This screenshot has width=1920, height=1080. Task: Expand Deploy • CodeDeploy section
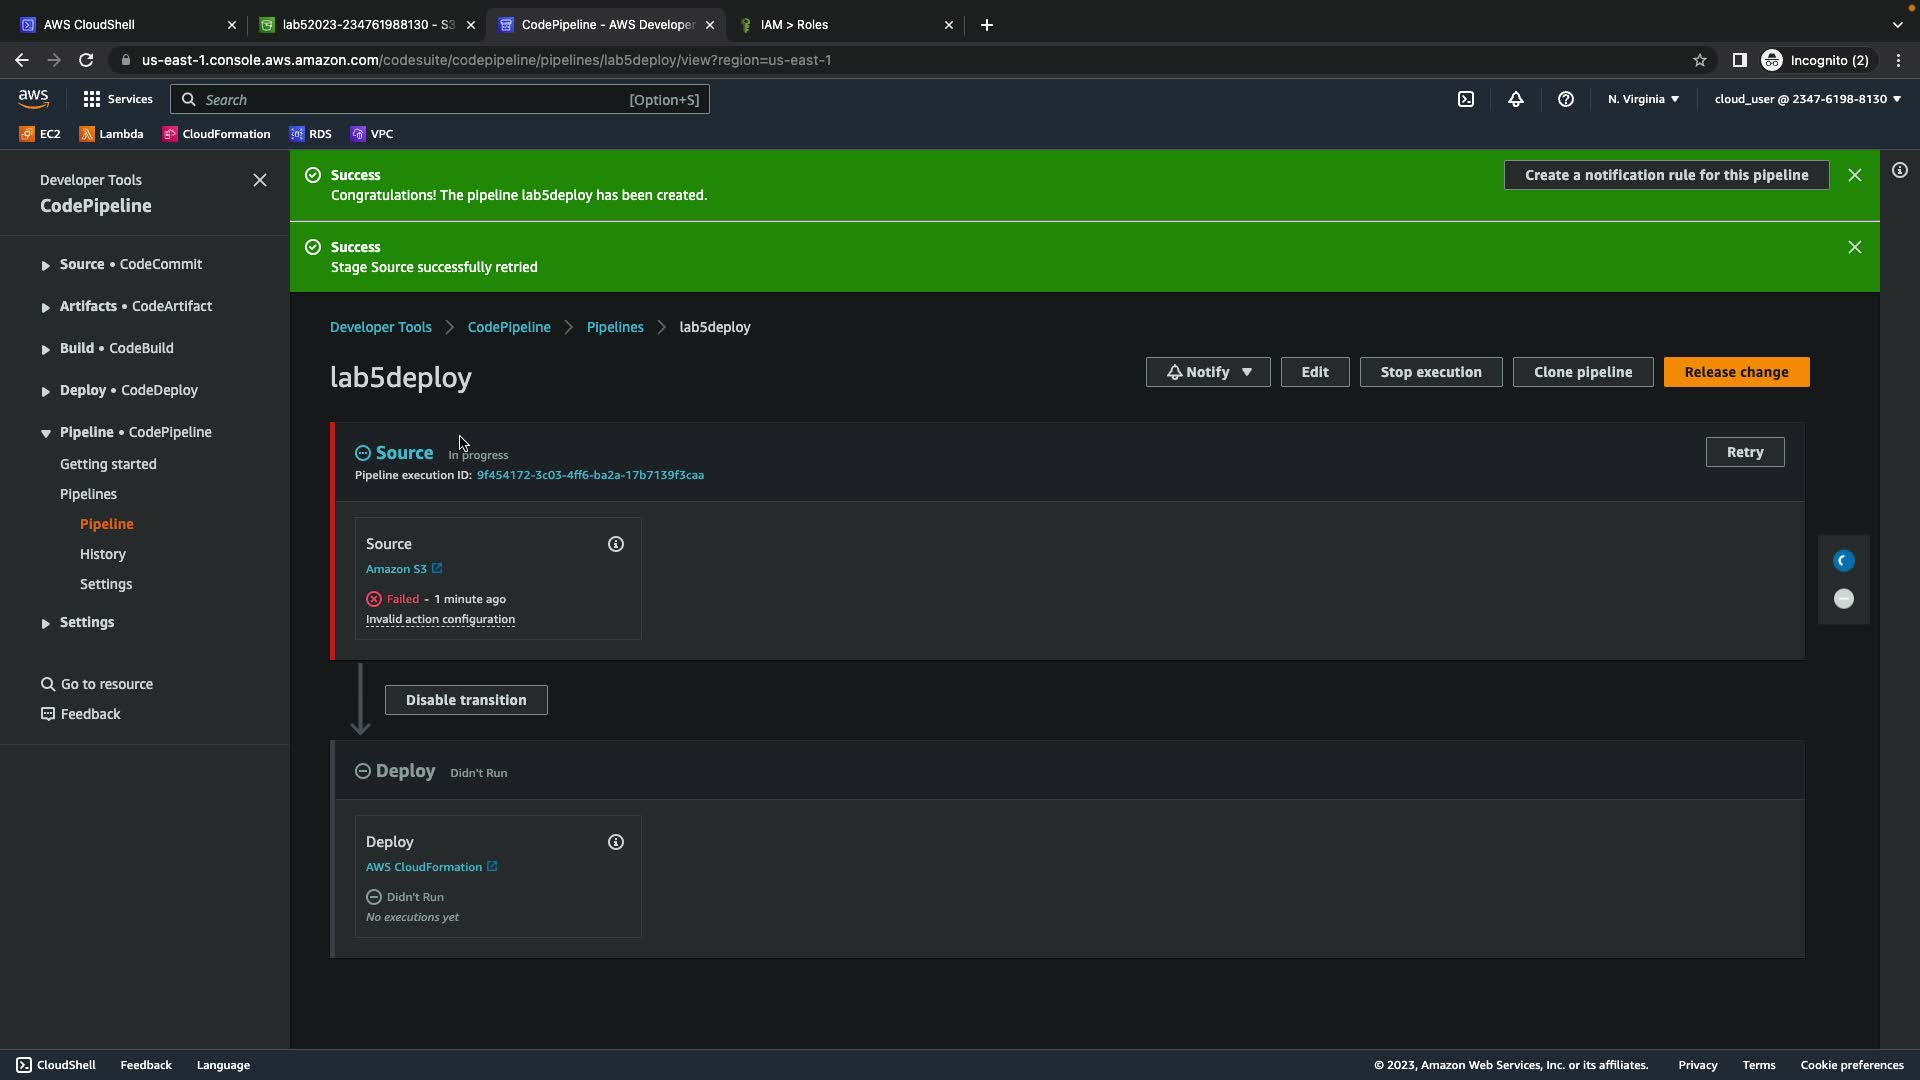pos(45,391)
